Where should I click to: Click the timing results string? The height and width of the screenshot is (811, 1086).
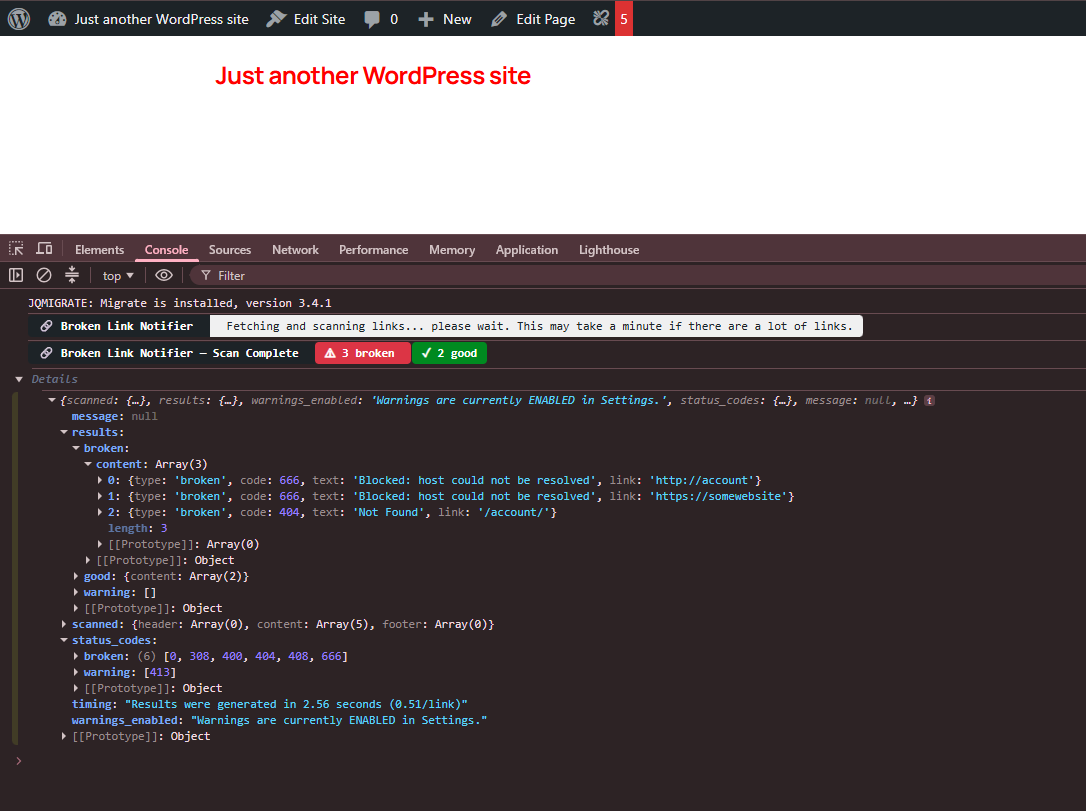(296, 704)
